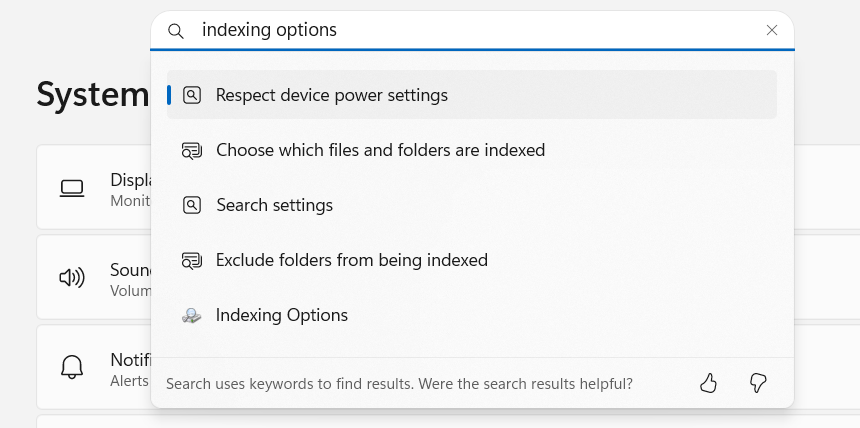Click the Search settings result icon
The image size is (860, 428).
(x=191, y=205)
